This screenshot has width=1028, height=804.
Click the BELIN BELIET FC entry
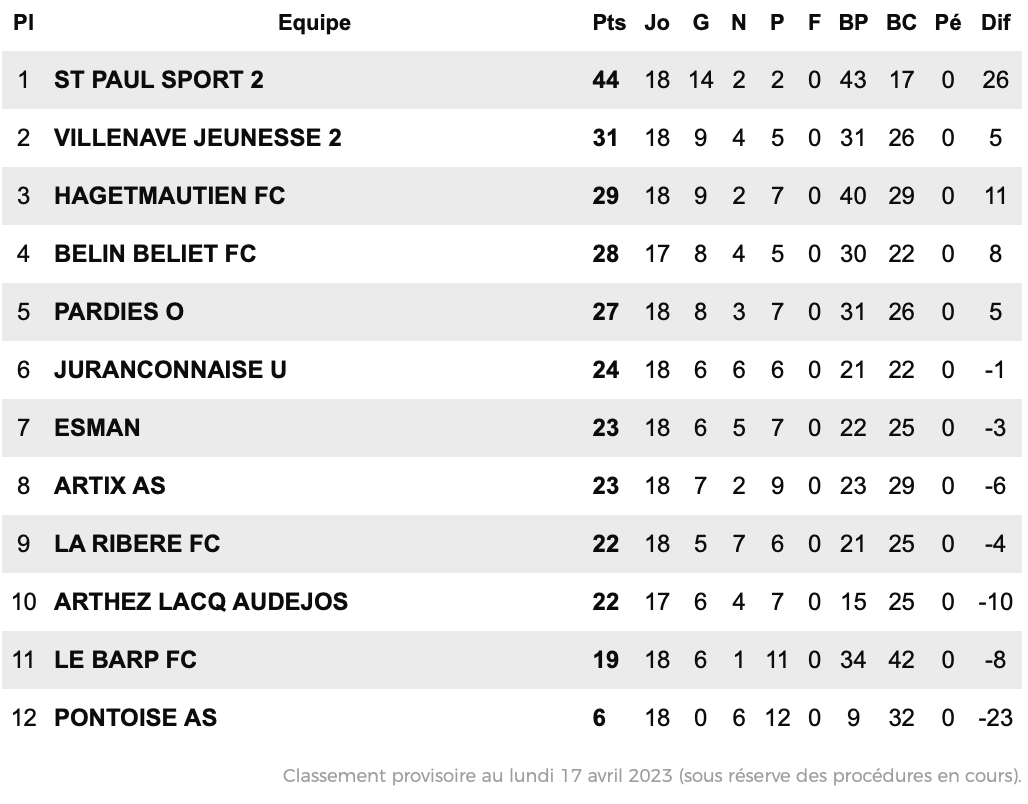pos(155,254)
